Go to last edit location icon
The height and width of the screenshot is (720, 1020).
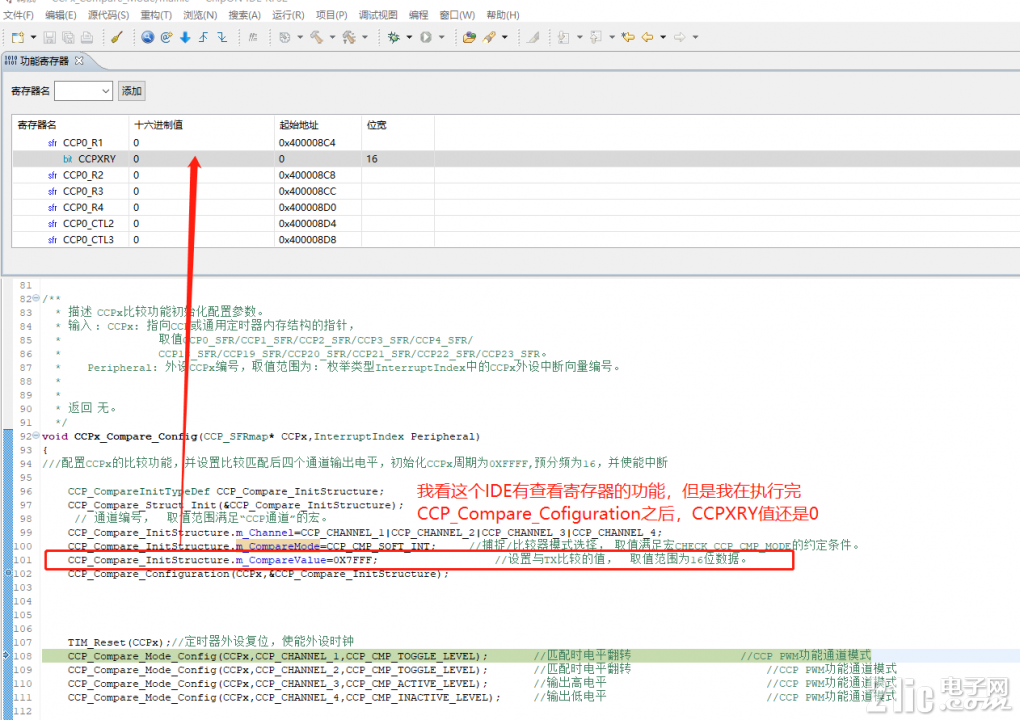628,38
